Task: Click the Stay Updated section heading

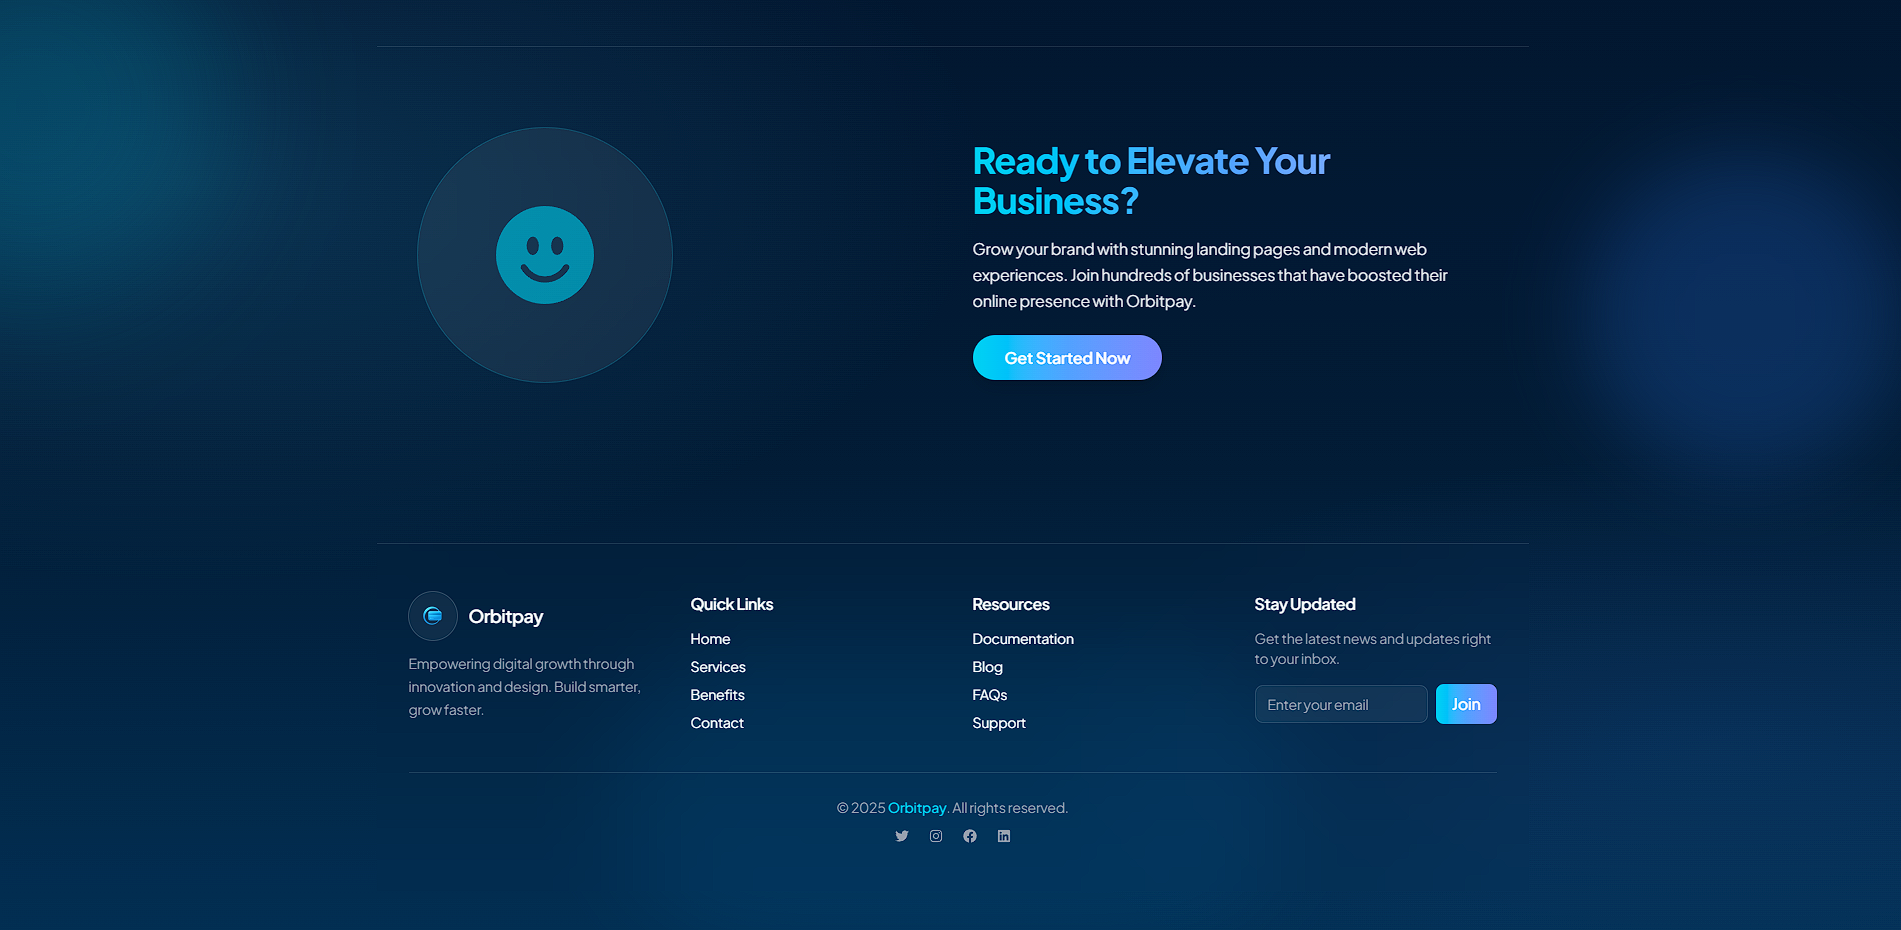Action: tap(1304, 604)
